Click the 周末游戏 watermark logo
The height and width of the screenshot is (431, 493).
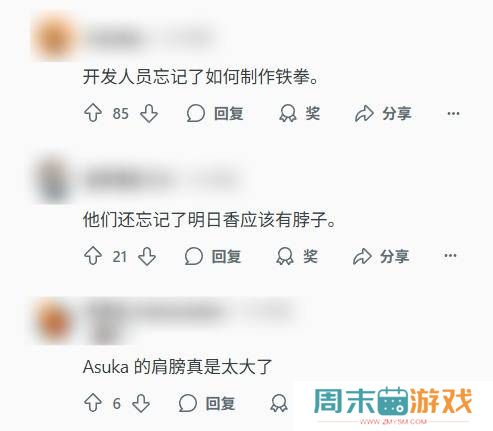pos(393,404)
